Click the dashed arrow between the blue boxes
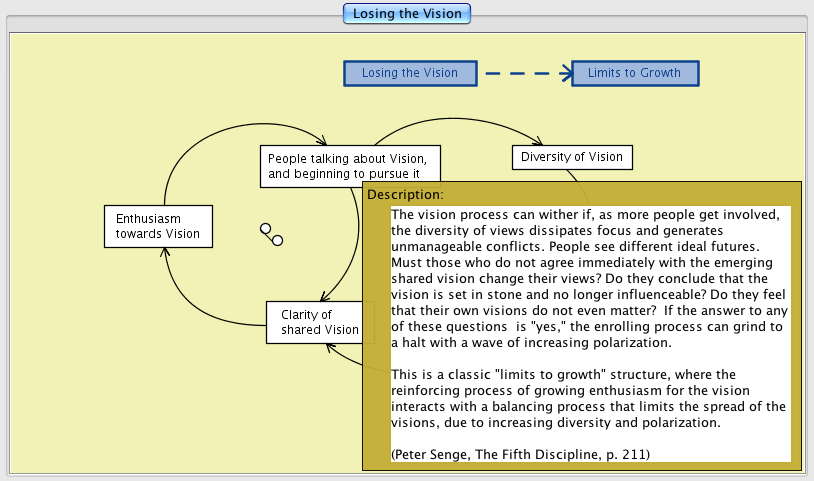Image resolution: width=814 pixels, height=481 pixels. click(x=523, y=73)
